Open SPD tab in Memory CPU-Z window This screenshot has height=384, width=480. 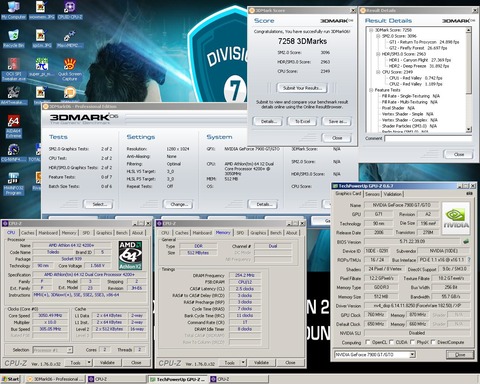pos(240,233)
